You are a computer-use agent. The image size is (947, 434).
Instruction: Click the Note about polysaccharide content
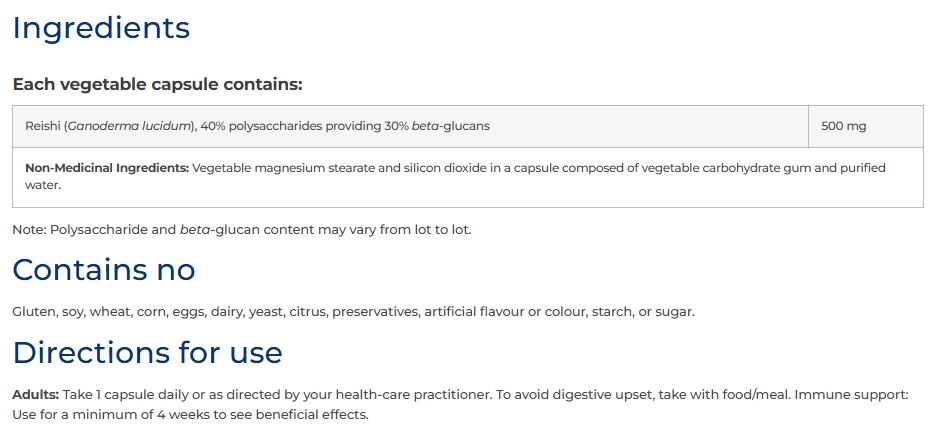(x=242, y=230)
